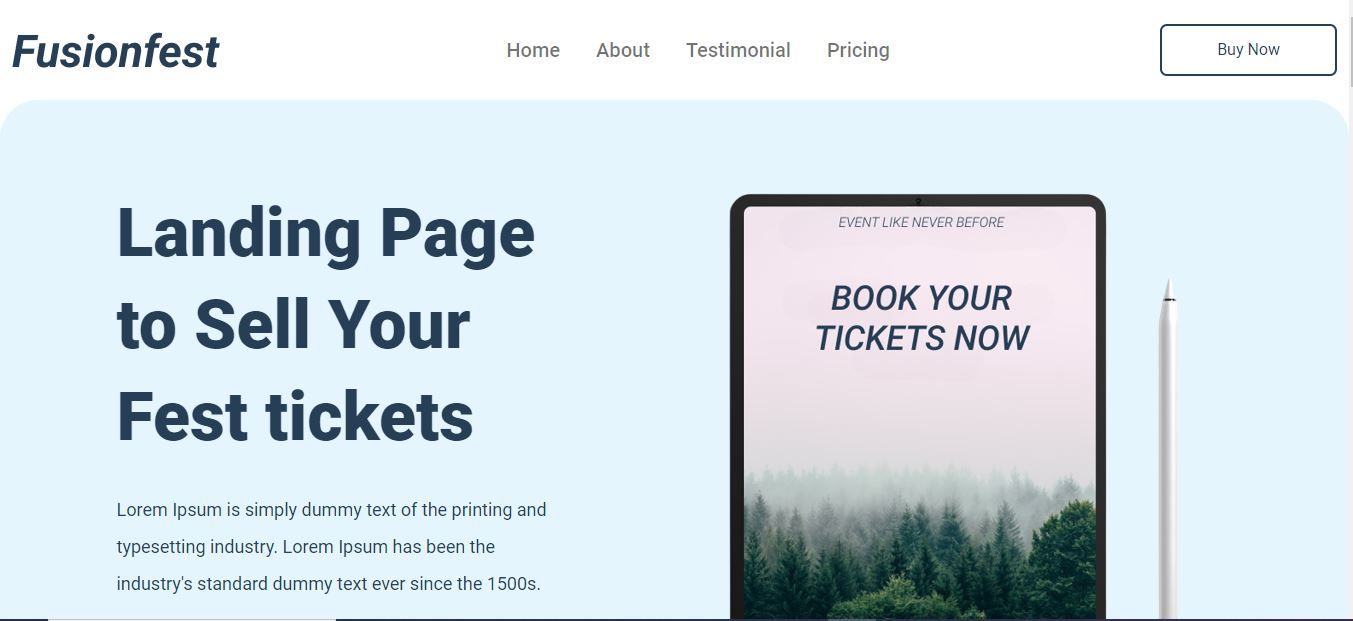Click the tablet's dark left bezel
Viewport: 1353px width, 621px height.
pos(737,400)
